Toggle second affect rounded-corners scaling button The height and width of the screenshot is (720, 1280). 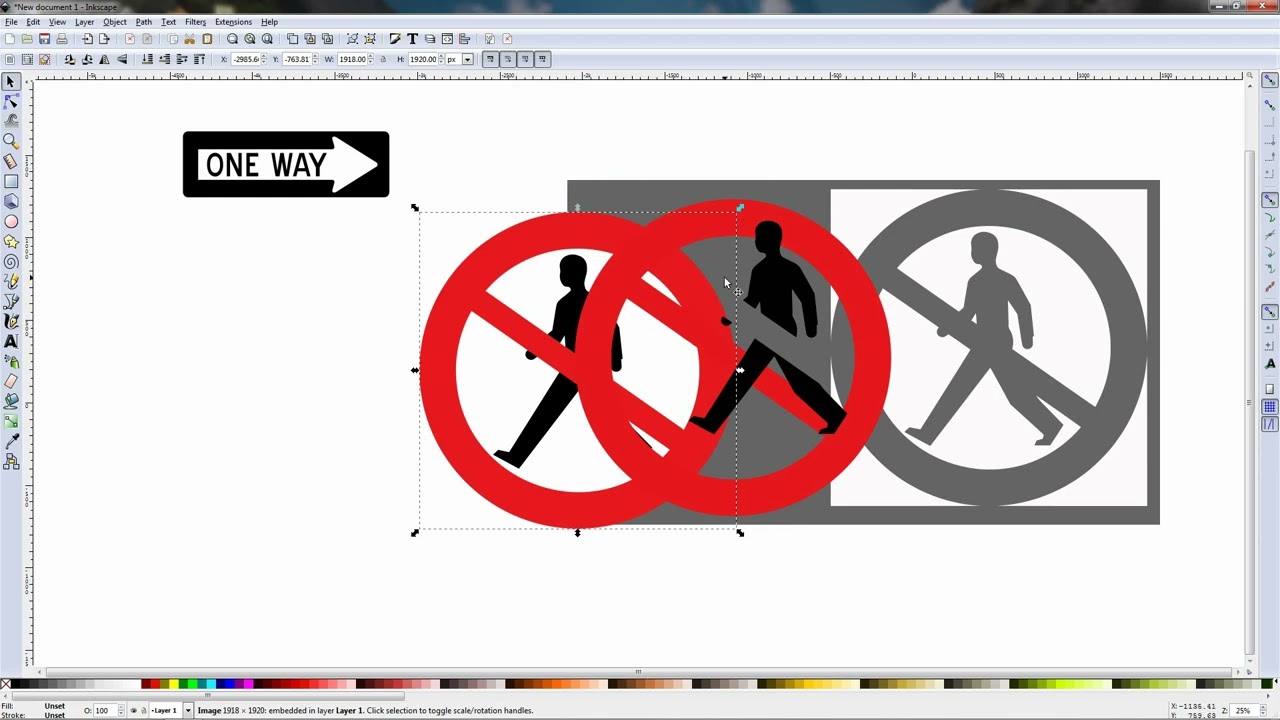(507, 59)
